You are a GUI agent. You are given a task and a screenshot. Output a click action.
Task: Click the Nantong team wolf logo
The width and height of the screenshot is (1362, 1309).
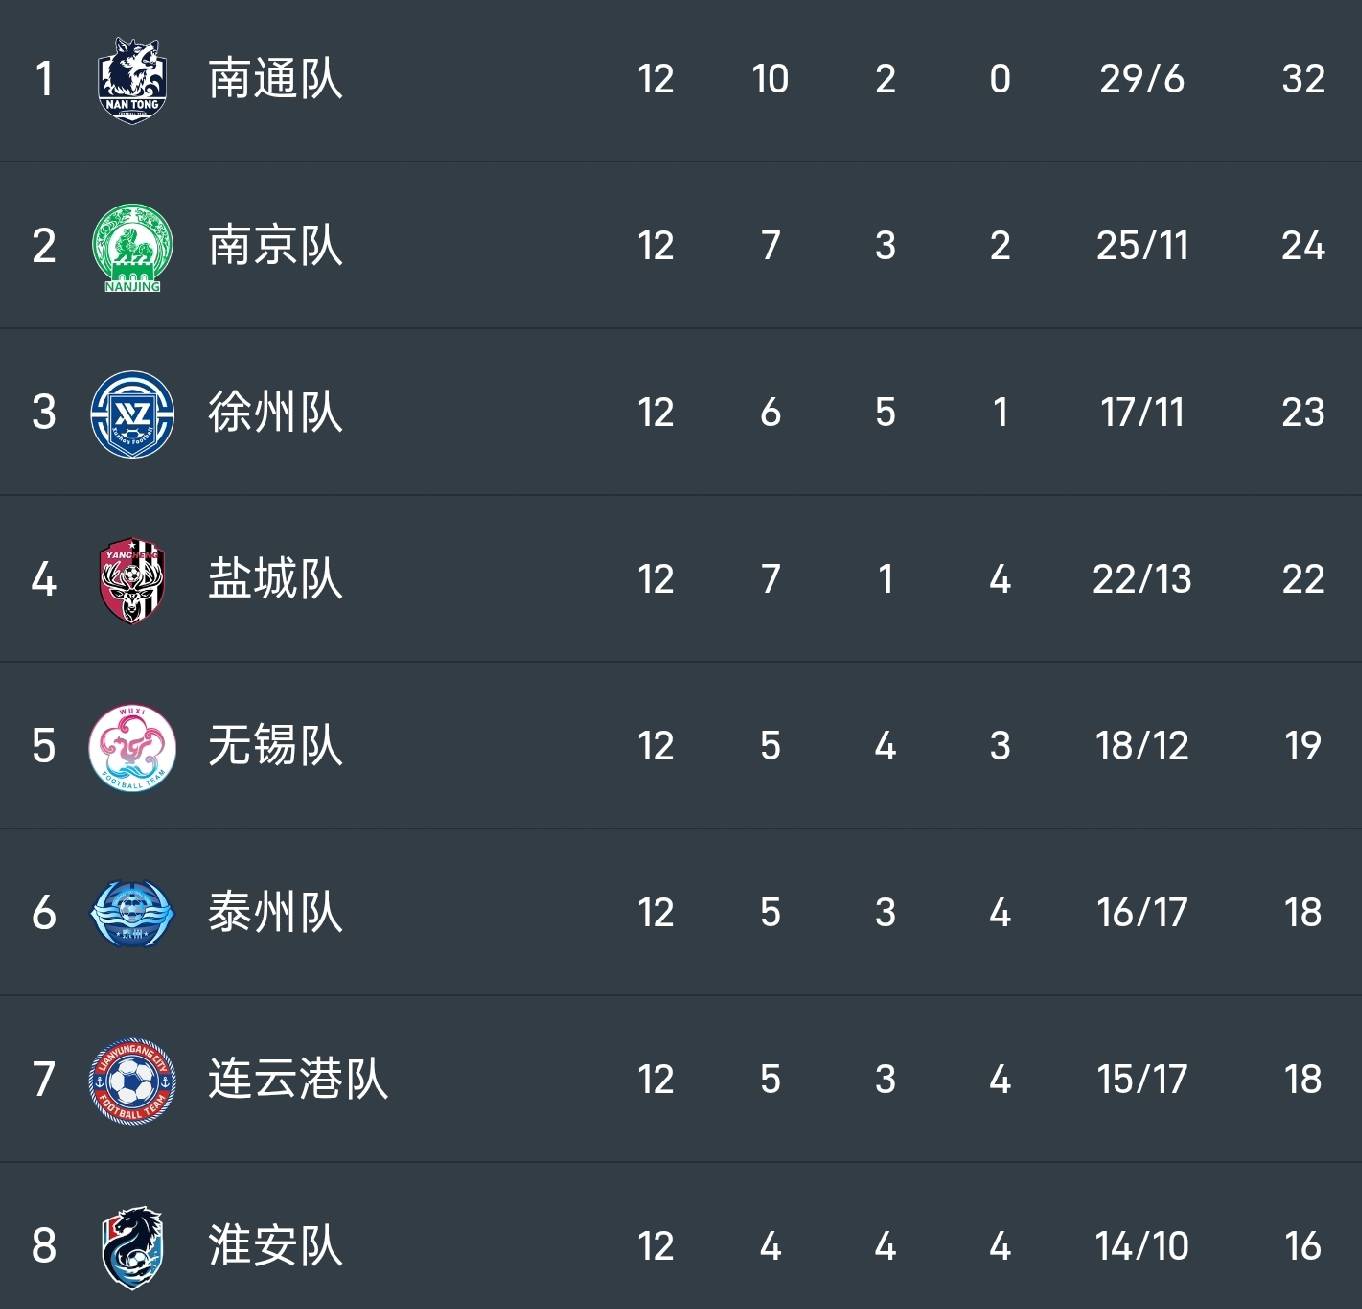[x=132, y=80]
